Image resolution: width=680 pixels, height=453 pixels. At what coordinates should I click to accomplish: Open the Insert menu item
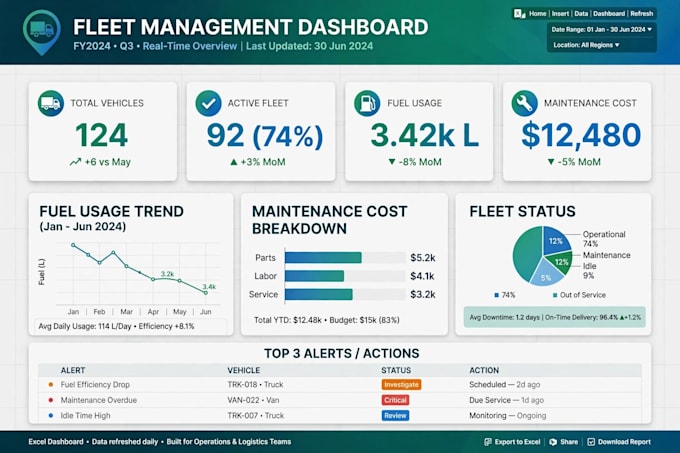[x=560, y=14]
